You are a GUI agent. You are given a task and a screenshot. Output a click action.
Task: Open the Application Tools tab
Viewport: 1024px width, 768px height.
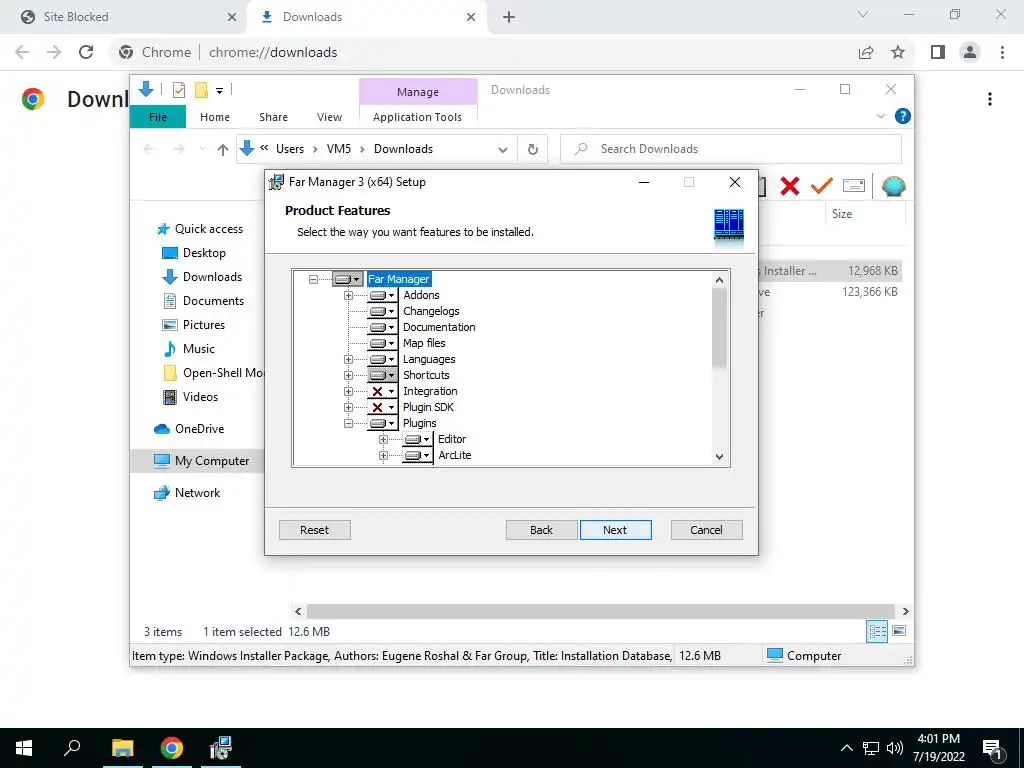[417, 117]
